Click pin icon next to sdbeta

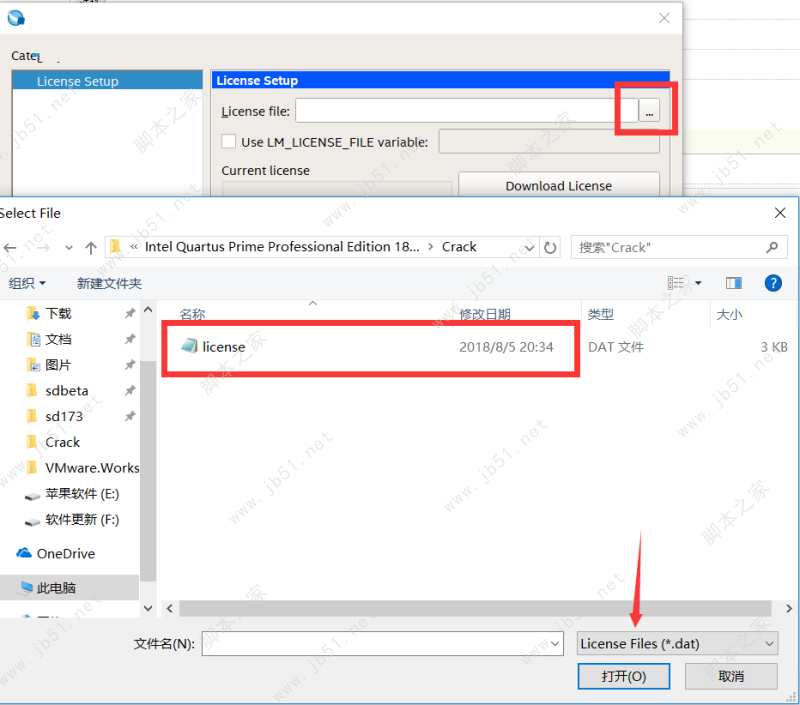pos(130,391)
